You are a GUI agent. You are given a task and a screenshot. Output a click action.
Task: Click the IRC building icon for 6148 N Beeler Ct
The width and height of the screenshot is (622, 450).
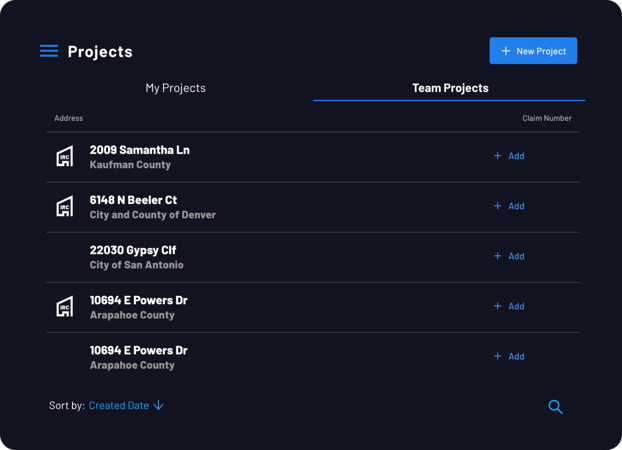[64, 206]
